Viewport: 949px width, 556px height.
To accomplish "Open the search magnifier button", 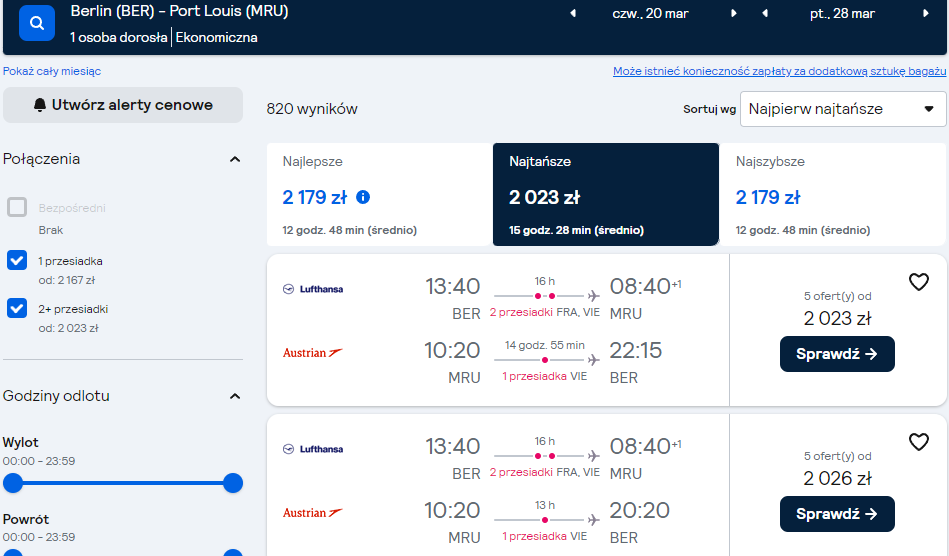I will tap(37, 23).
